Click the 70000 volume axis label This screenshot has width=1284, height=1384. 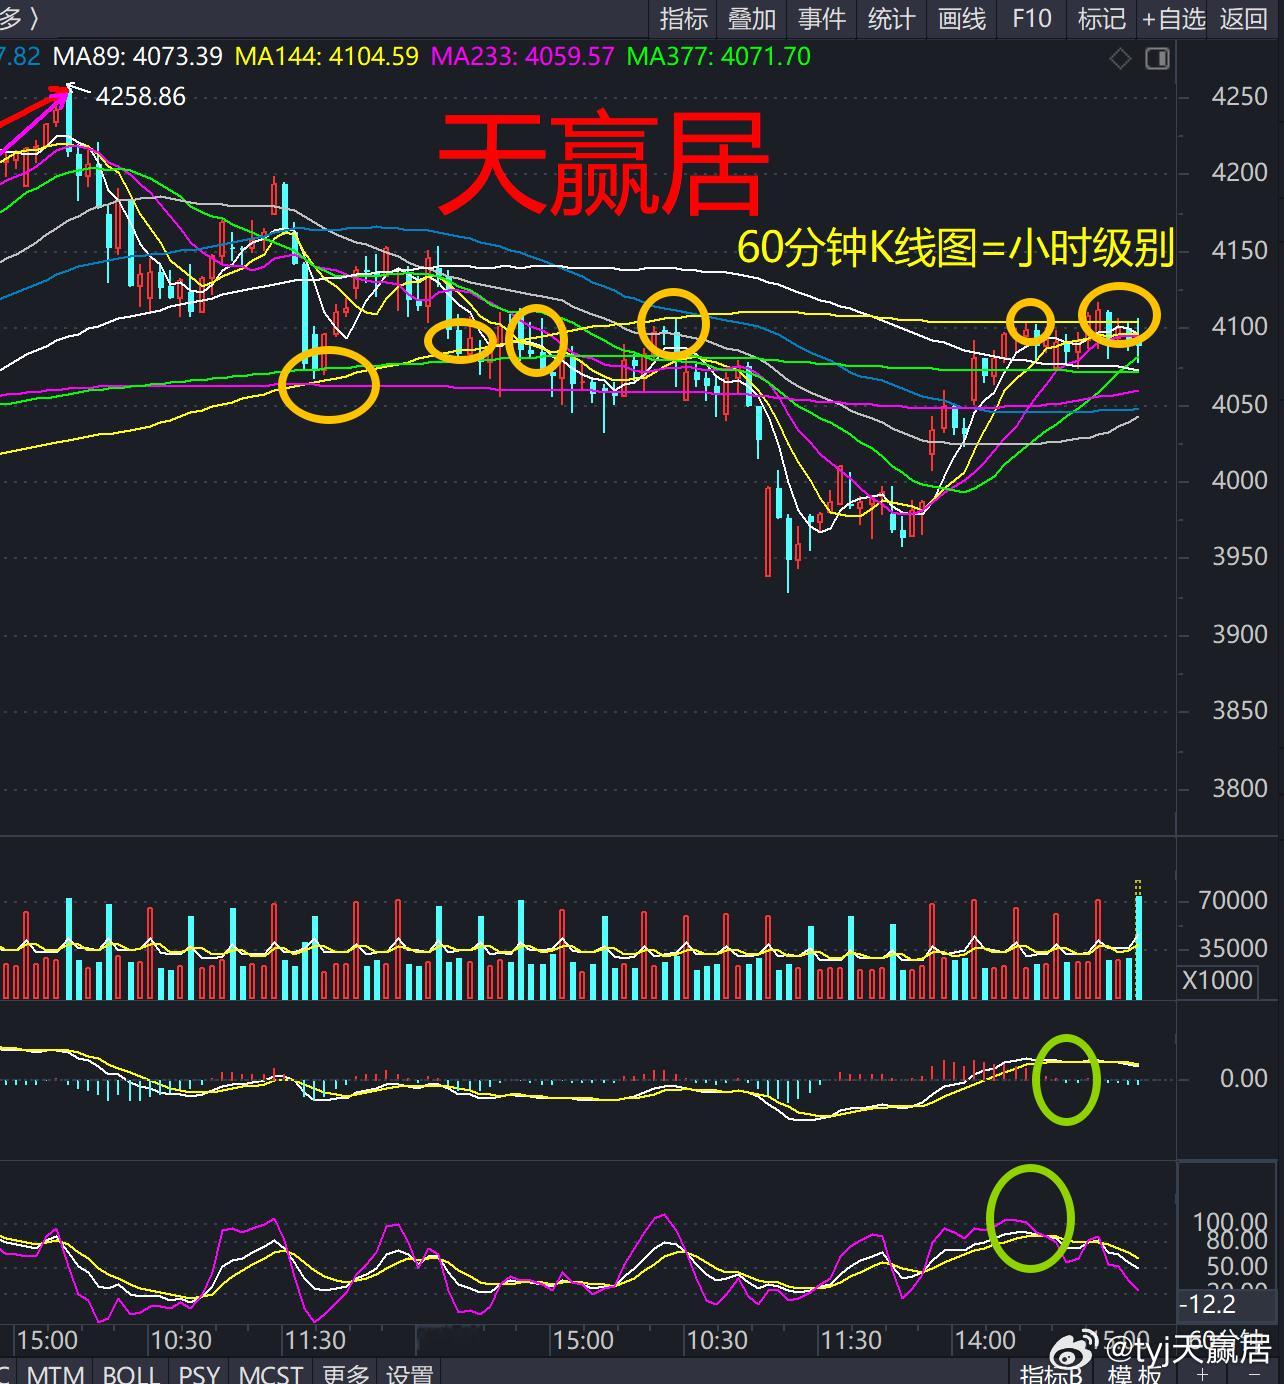click(1233, 900)
